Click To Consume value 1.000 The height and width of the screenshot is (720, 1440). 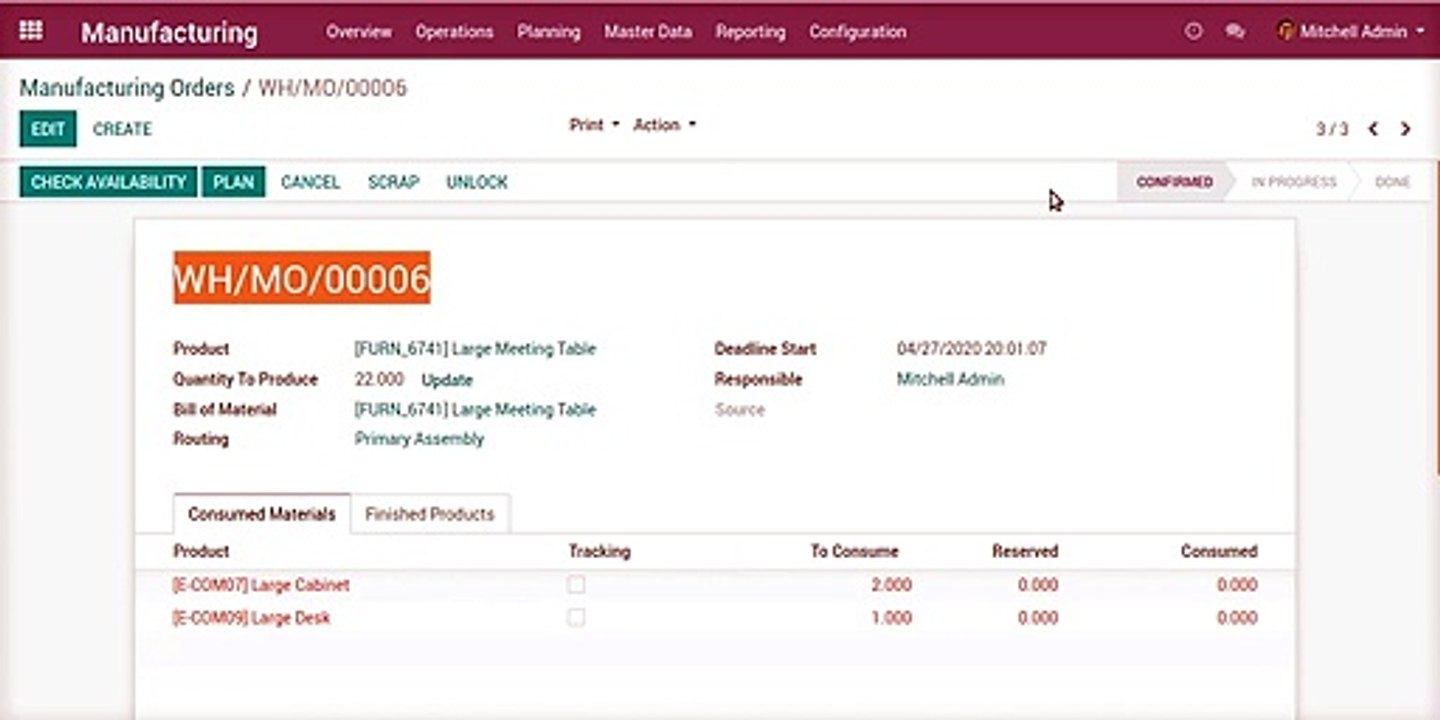[x=891, y=618]
